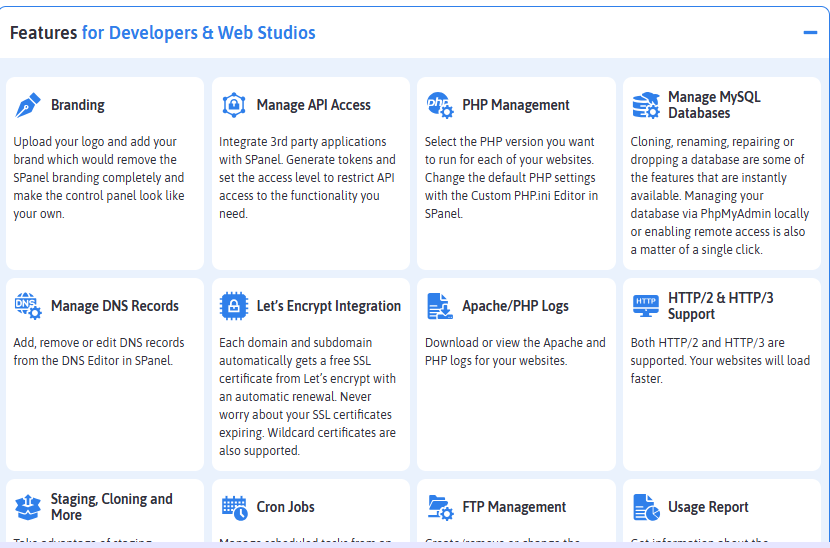Click the description about free SSL certificates
The image size is (830, 548).
[x=308, y=397]
